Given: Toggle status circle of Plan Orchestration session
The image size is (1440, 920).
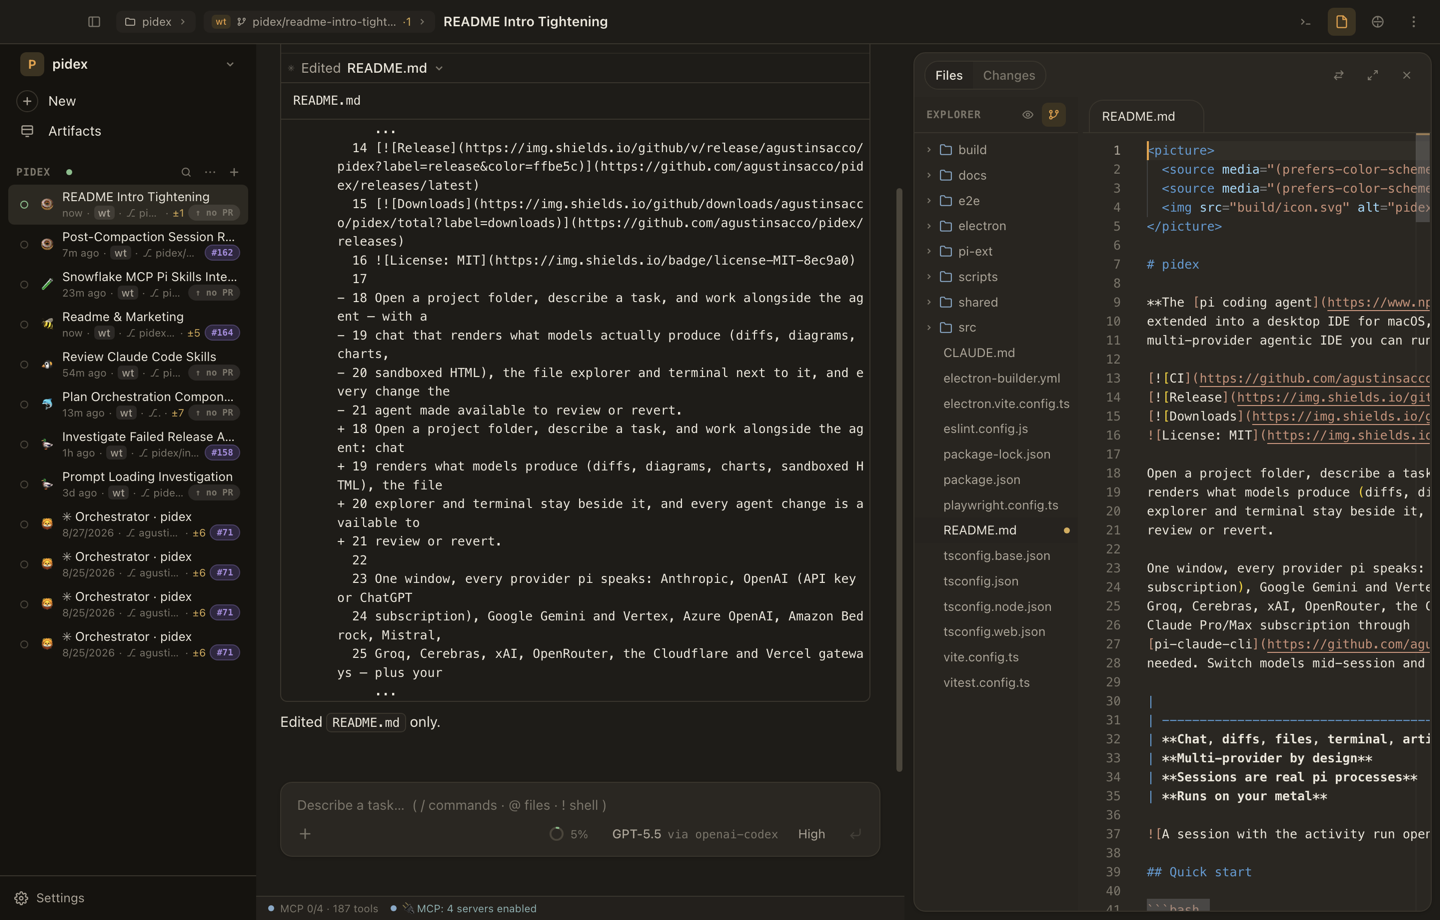Looking at the screenshot, I should click(x=24, y=404).
